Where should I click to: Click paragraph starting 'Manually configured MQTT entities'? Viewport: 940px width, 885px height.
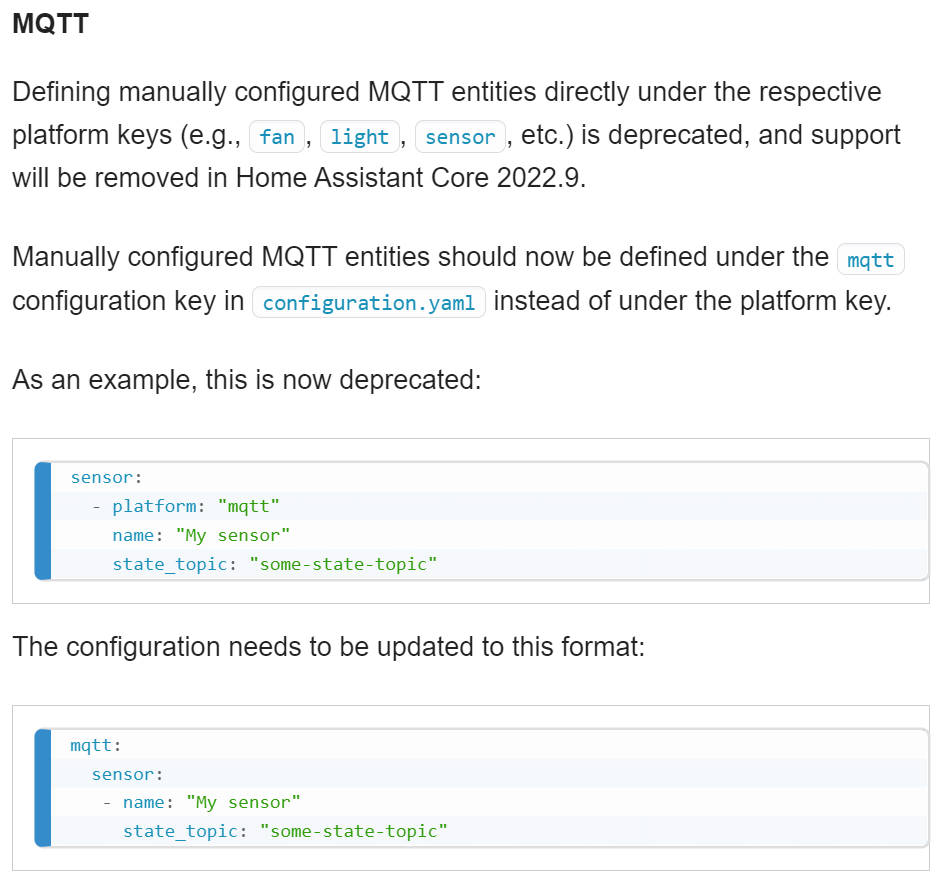pos(458,279)
